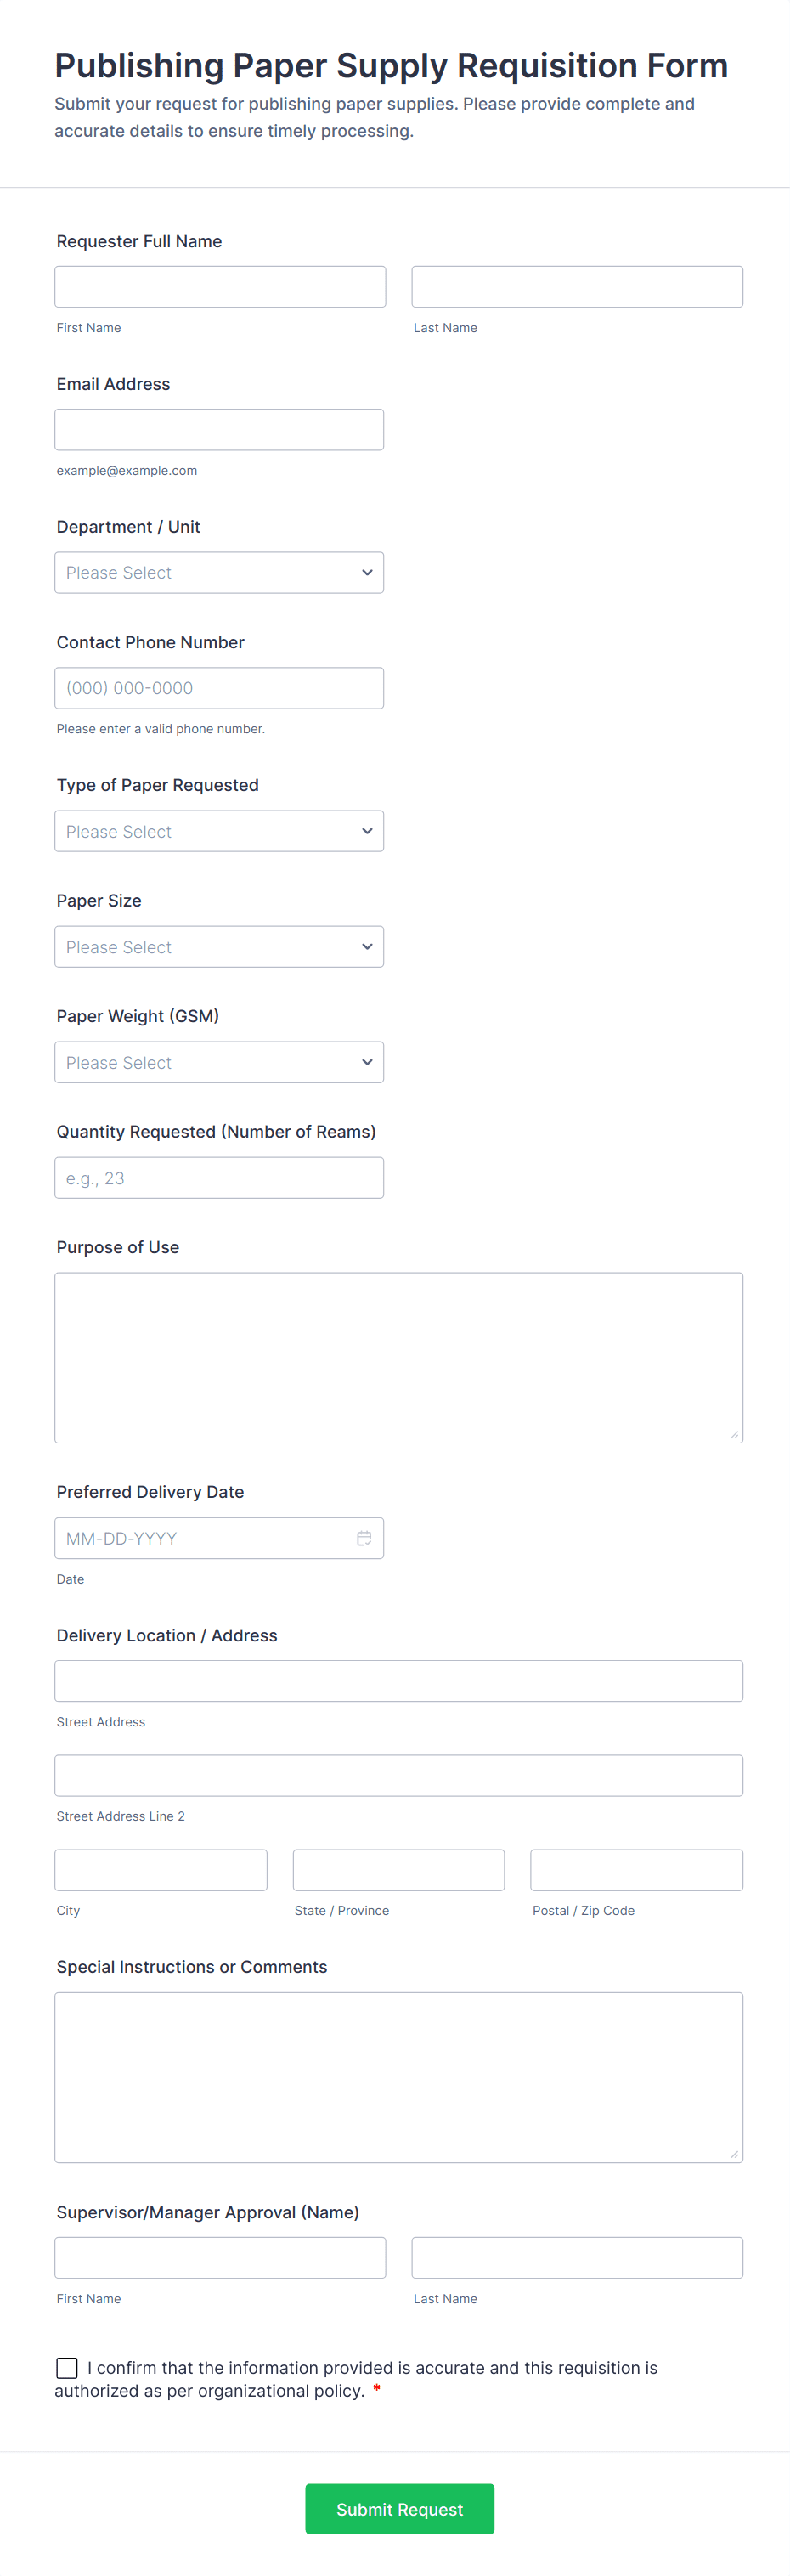This screenshot has width=790, height=2576.
Task: Click the requester First Name field
Action: [x=220, y=287]
